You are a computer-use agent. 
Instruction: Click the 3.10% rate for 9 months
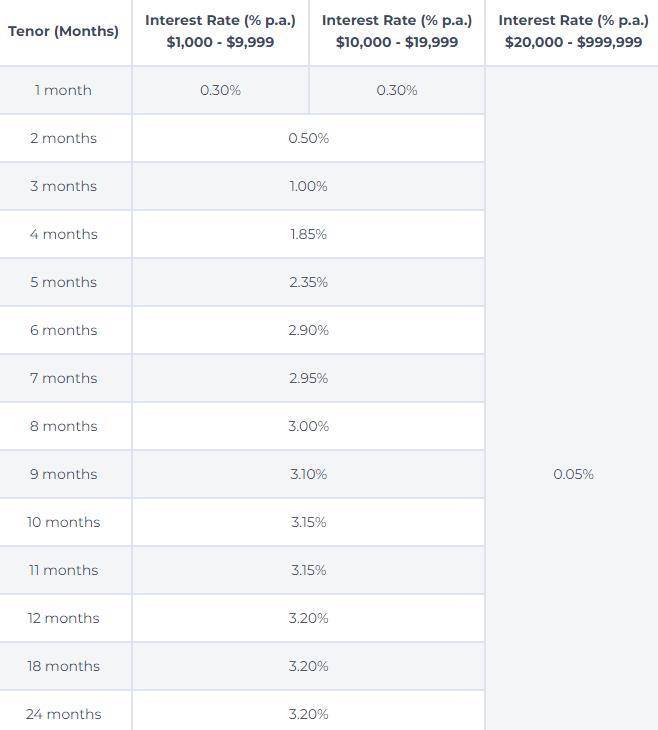pos(308,474)
